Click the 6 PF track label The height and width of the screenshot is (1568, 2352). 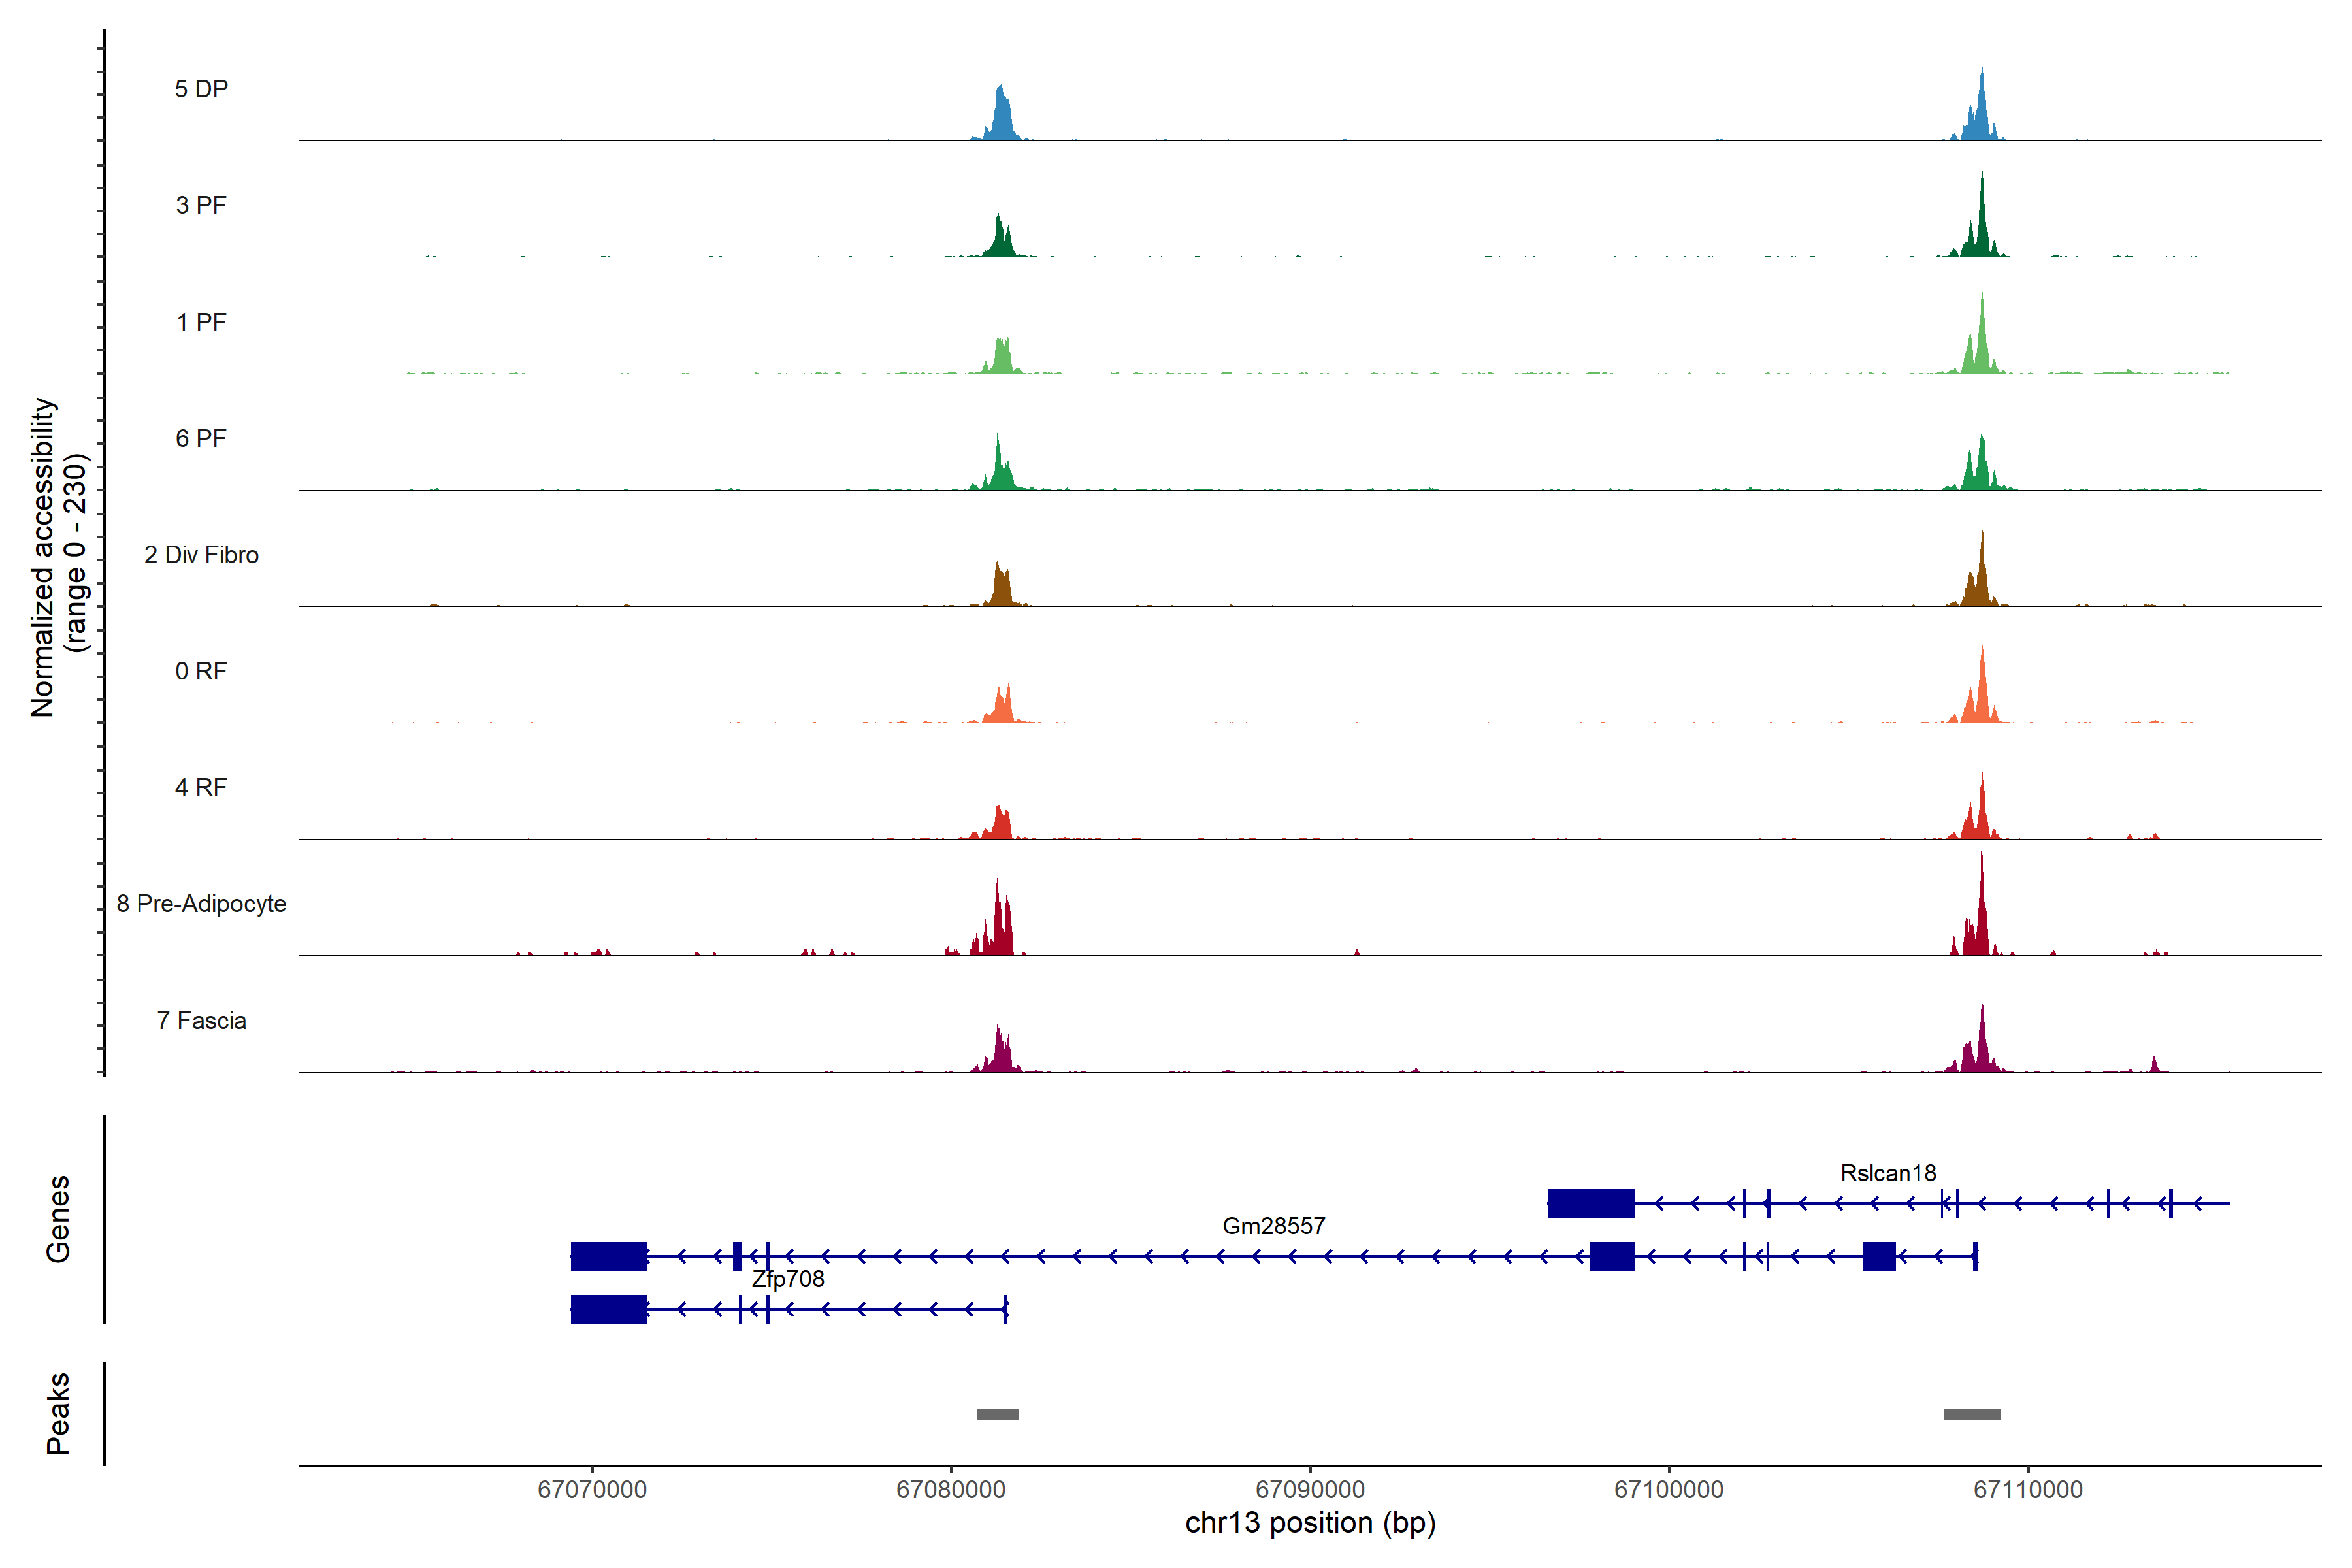pyautogui.click(x=201, y=438)
